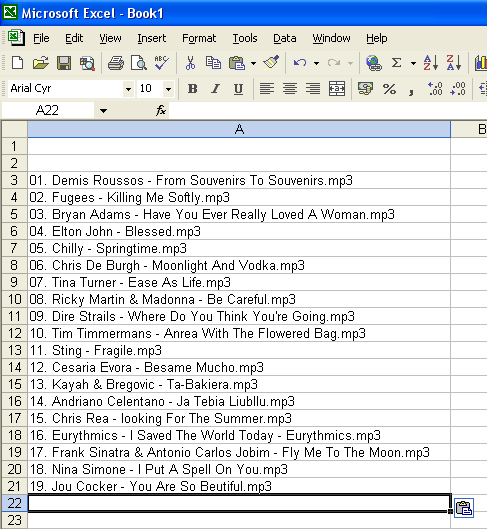Expand the Arial Cyr font dropdown
The image size is (487, 529).
tap(128, 89)
